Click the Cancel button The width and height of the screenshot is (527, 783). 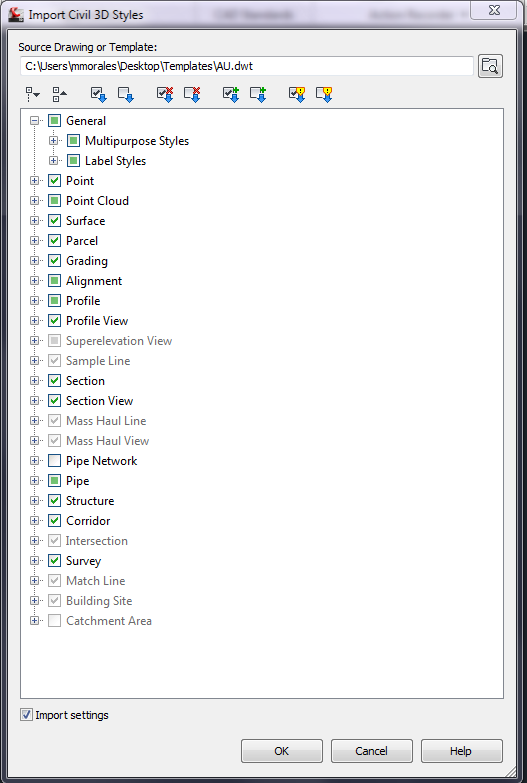(x=372, y=751)
